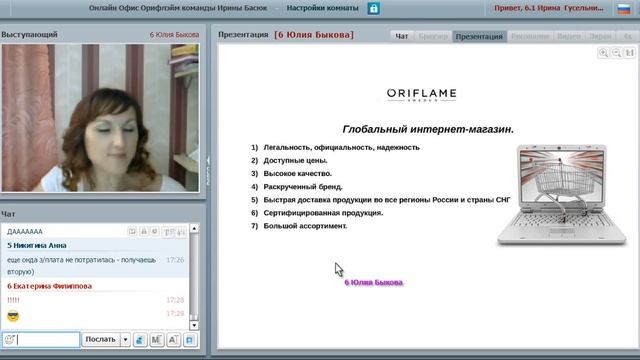Screen dimensions: 640x360
Task: Switch to the Чат tab
Action: (402, 36)
